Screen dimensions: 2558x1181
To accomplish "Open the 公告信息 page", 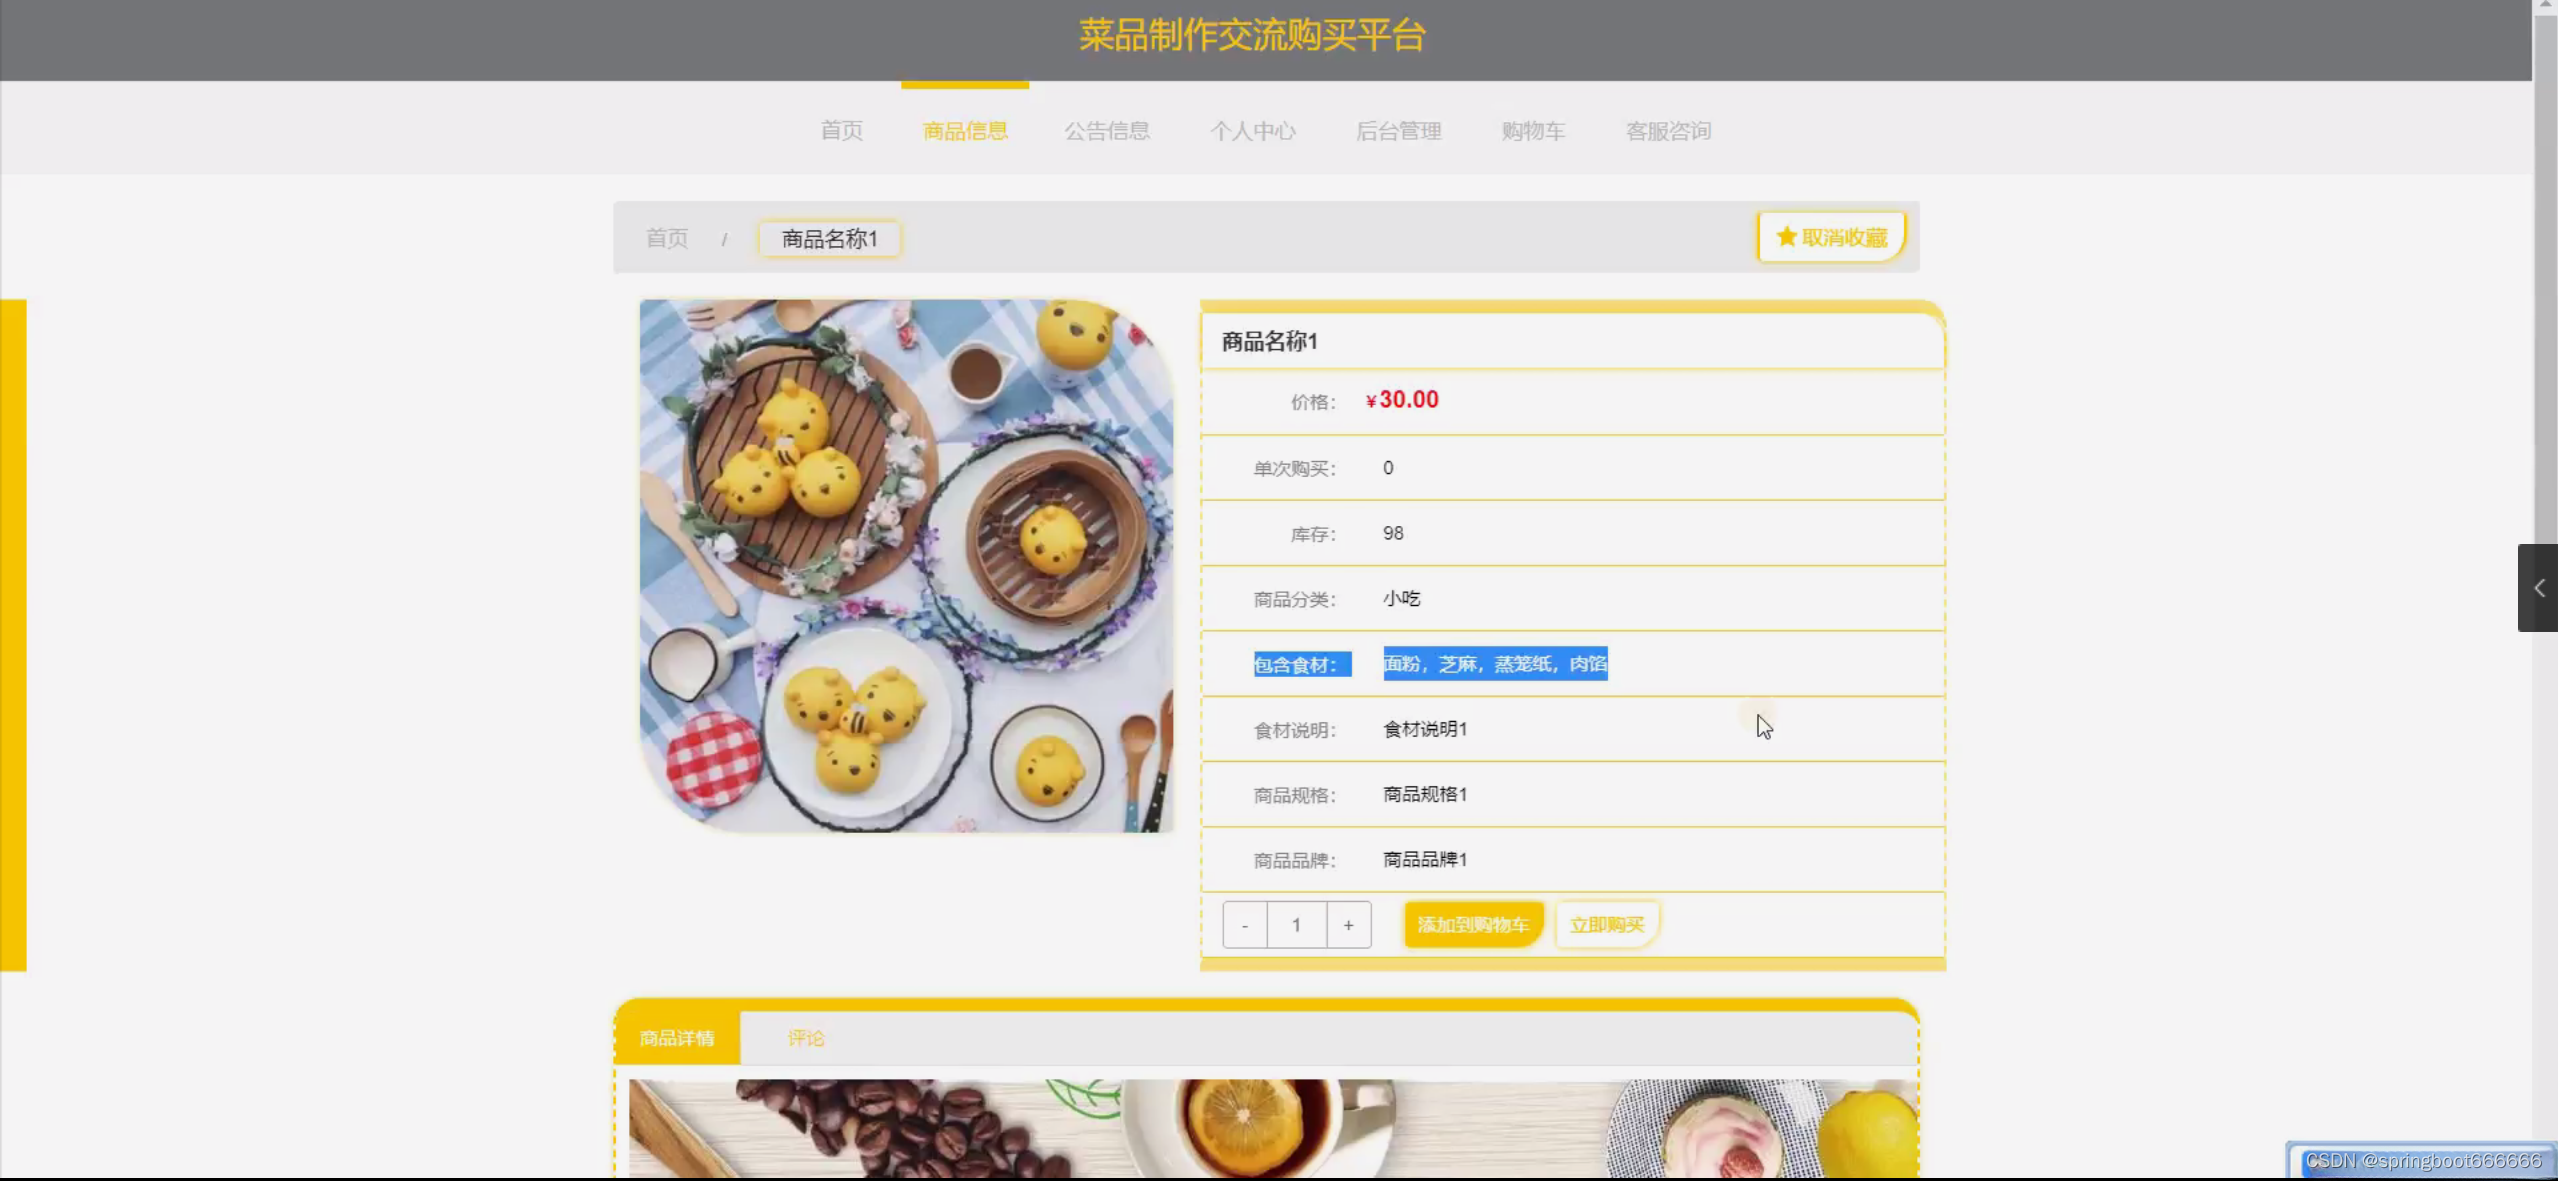I will point(1107,131).
